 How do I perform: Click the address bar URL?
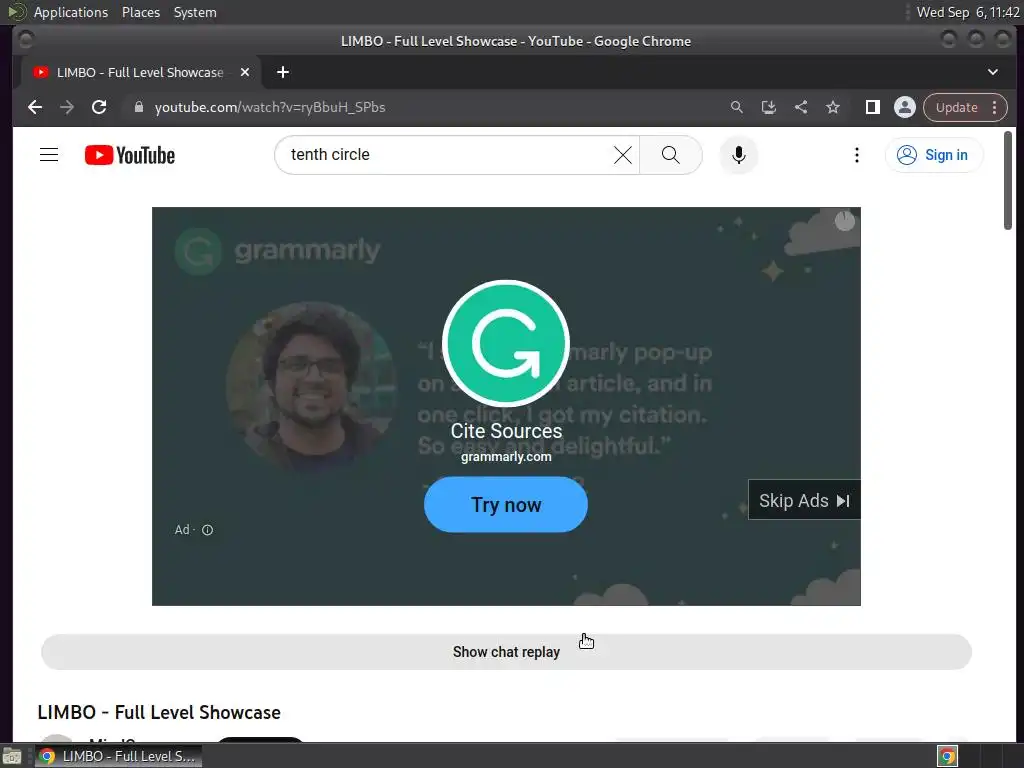(x=270, y=107)
